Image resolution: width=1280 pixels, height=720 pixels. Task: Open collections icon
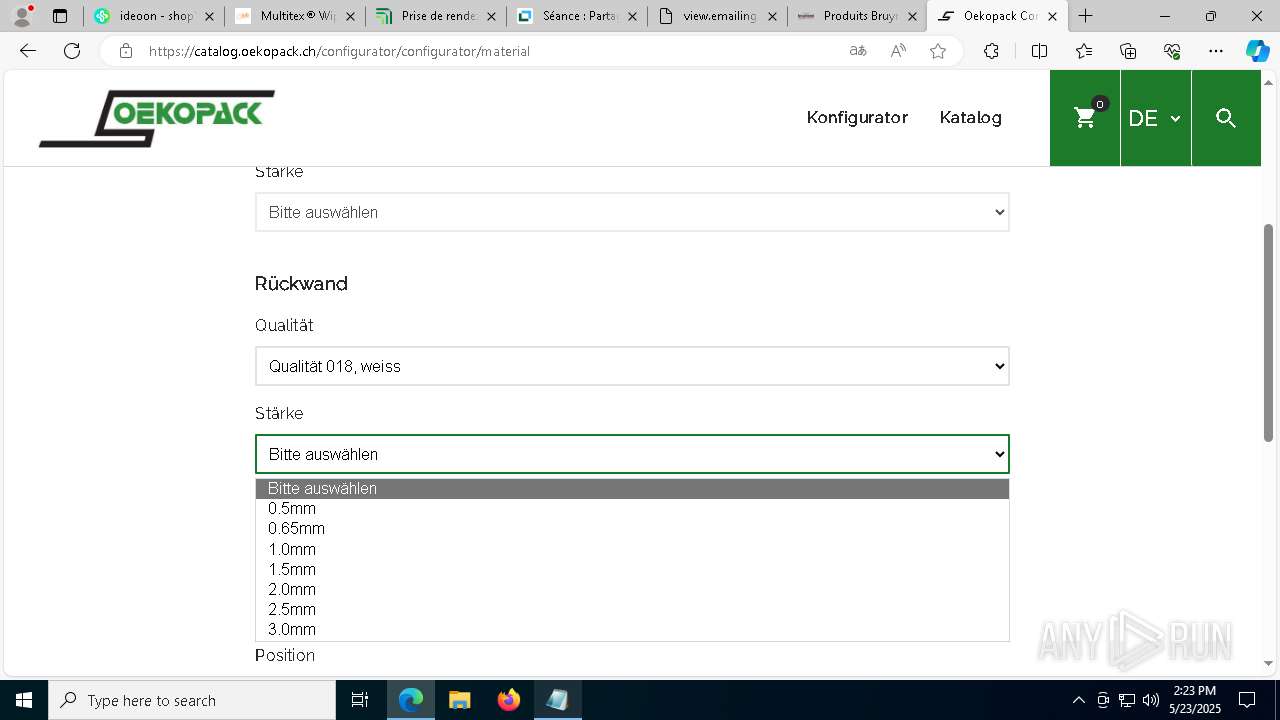click(x=1128, y=51)
